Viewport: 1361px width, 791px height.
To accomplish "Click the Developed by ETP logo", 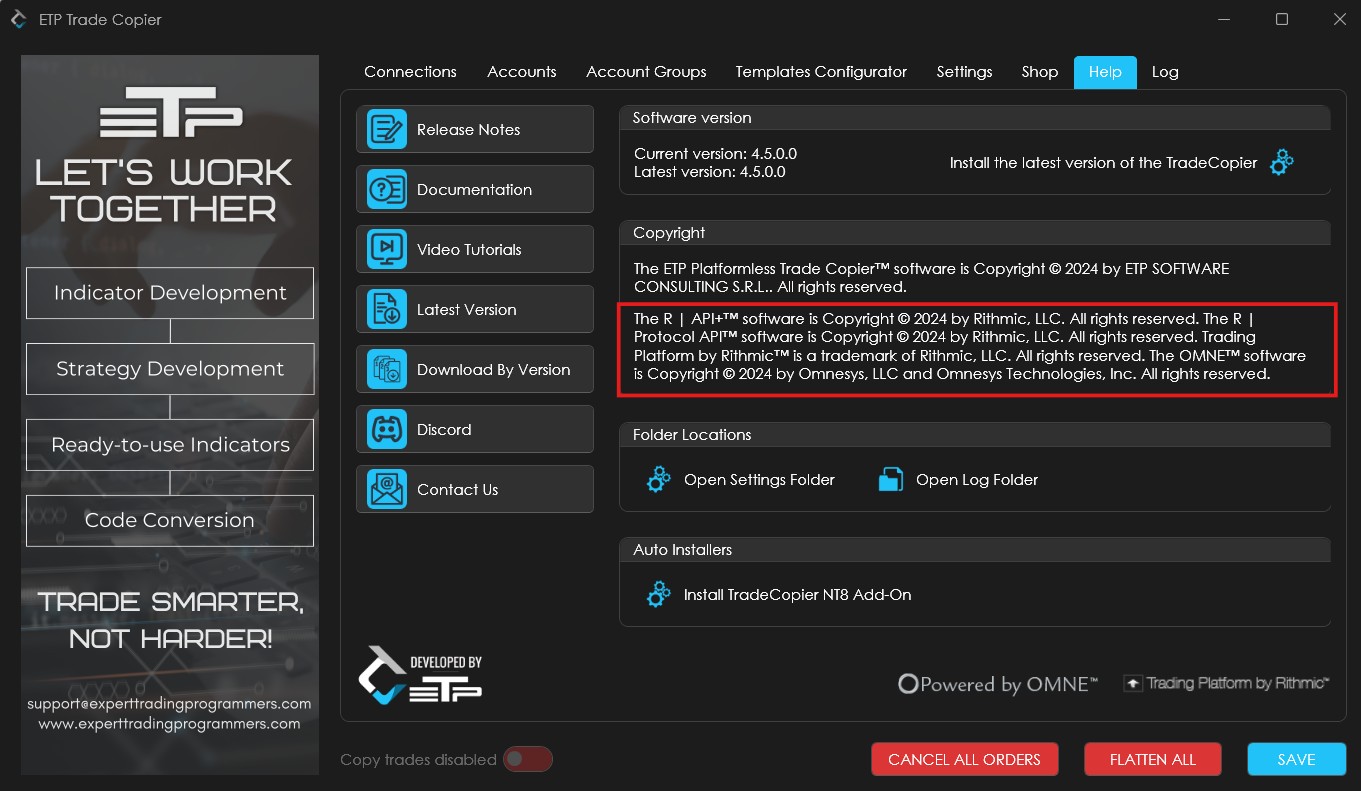I will click(421, 675).
